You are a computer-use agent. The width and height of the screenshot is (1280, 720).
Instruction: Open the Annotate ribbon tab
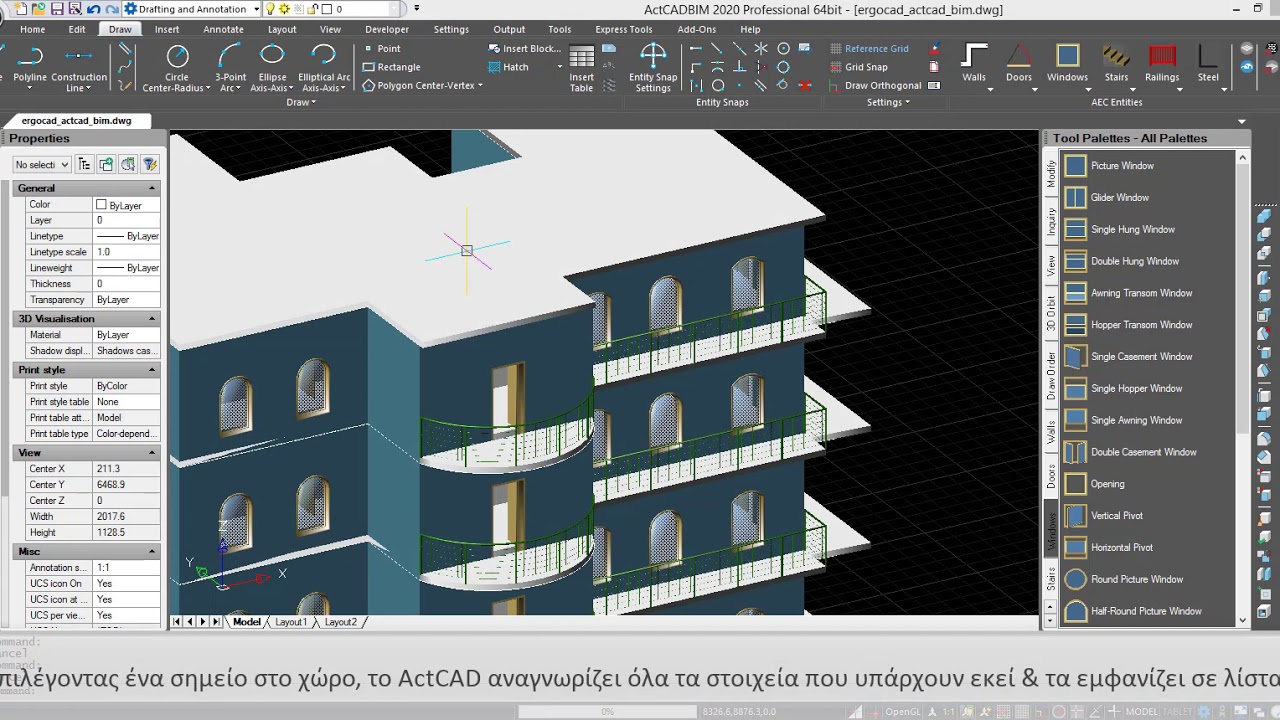223,29
